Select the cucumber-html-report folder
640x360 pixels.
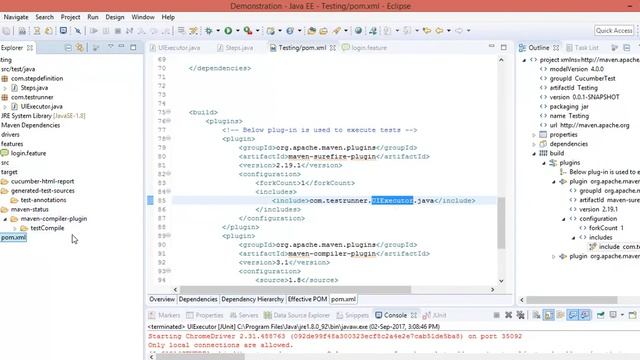point(42,181)
